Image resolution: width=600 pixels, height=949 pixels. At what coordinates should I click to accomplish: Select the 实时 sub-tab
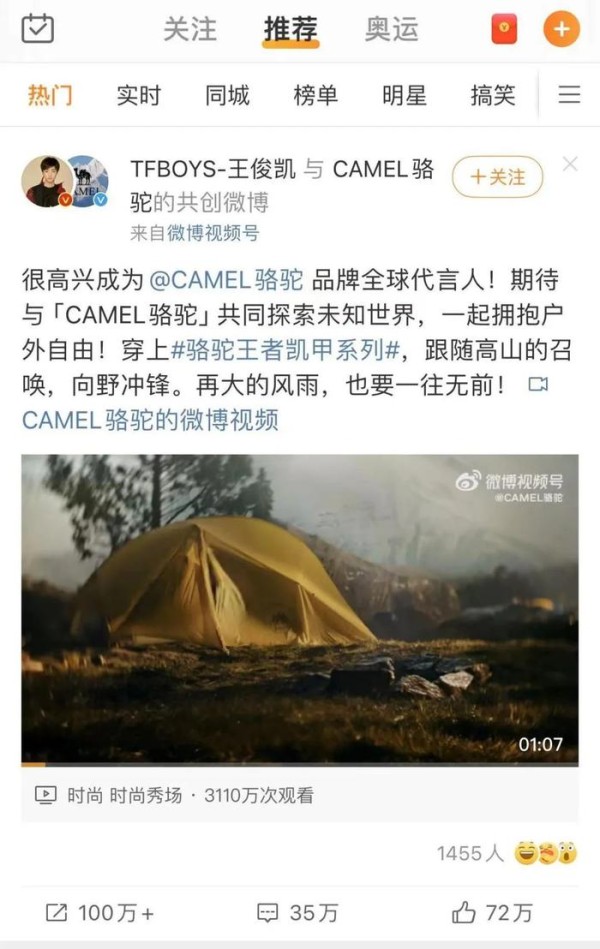139,96
